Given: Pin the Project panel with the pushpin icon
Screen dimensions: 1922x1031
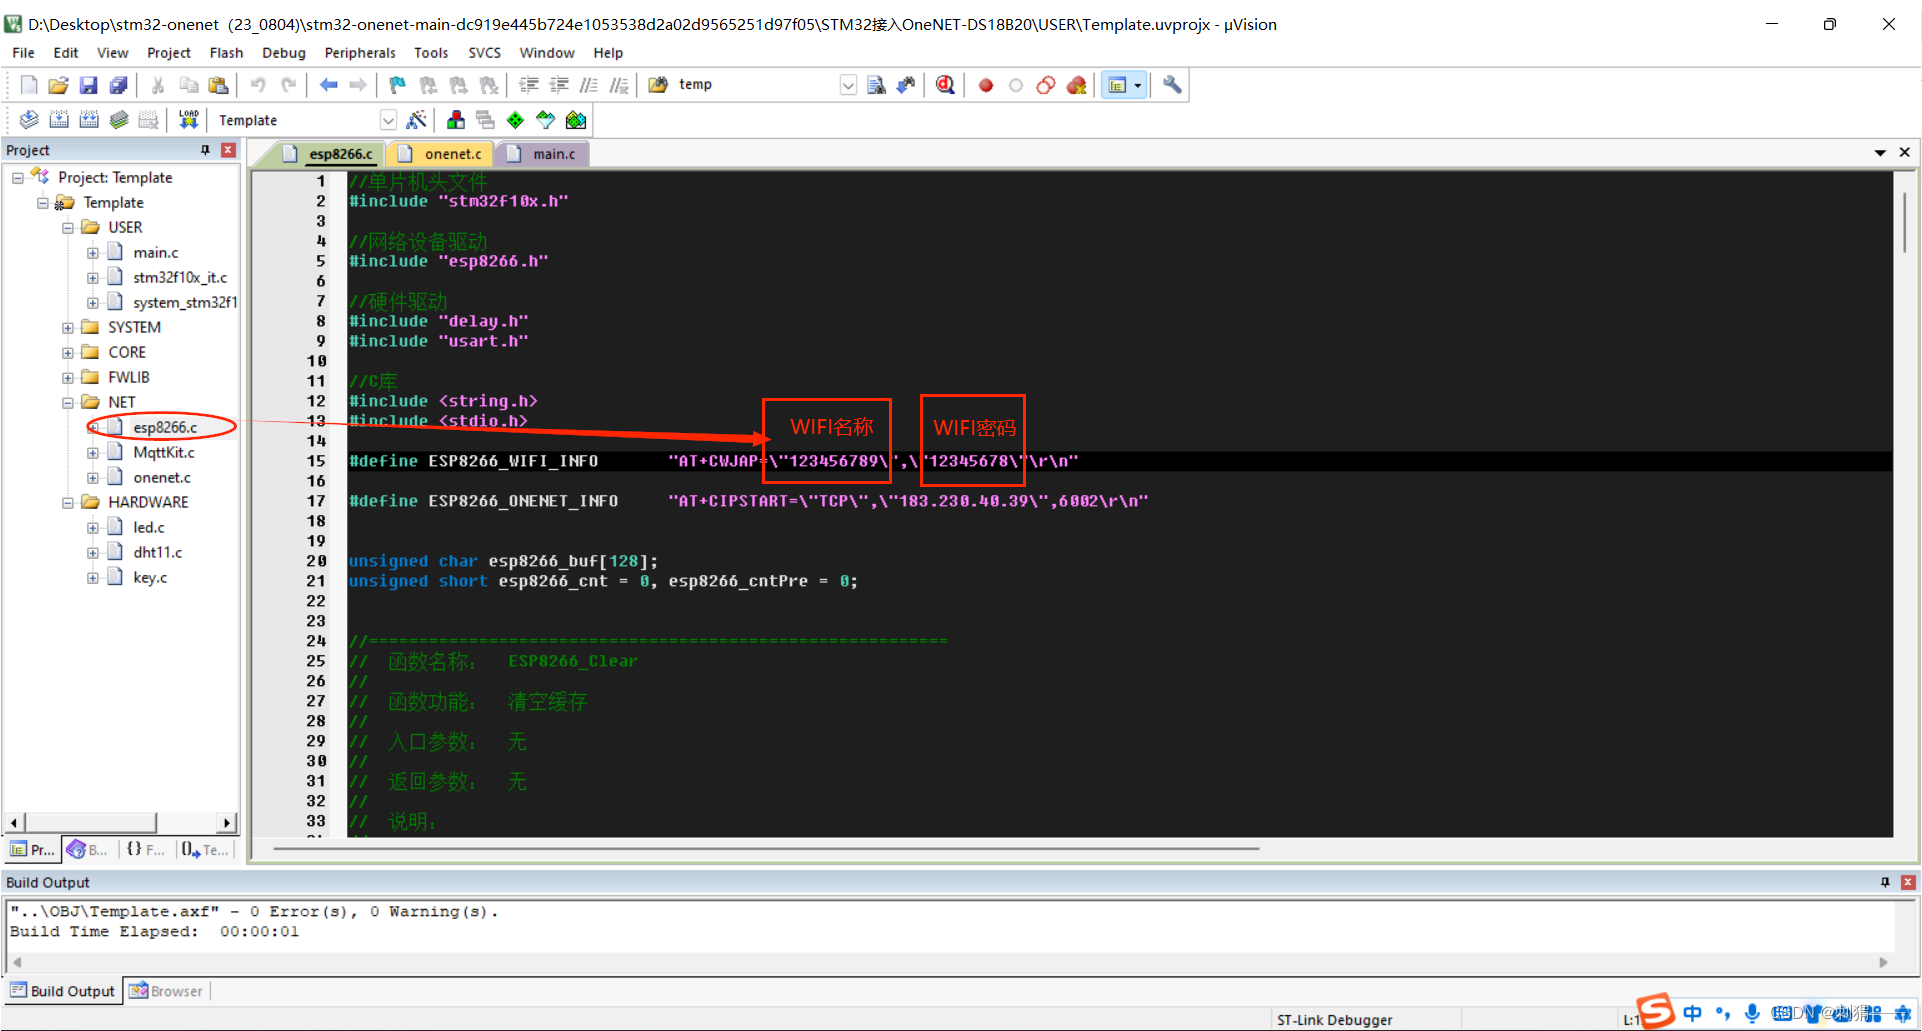Looking at the screenshot, I should point(205,150).
